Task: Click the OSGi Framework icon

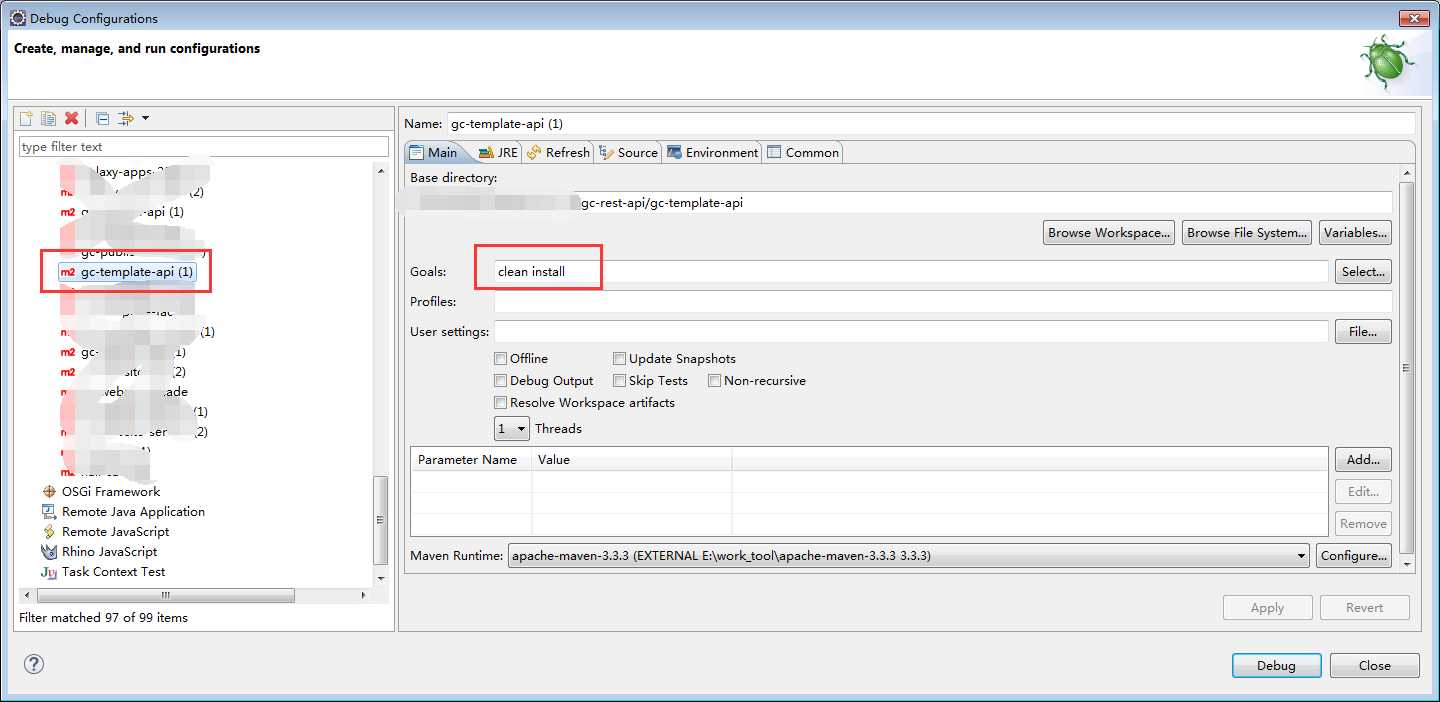Action: pyautogui.click(x=49, y=491)
